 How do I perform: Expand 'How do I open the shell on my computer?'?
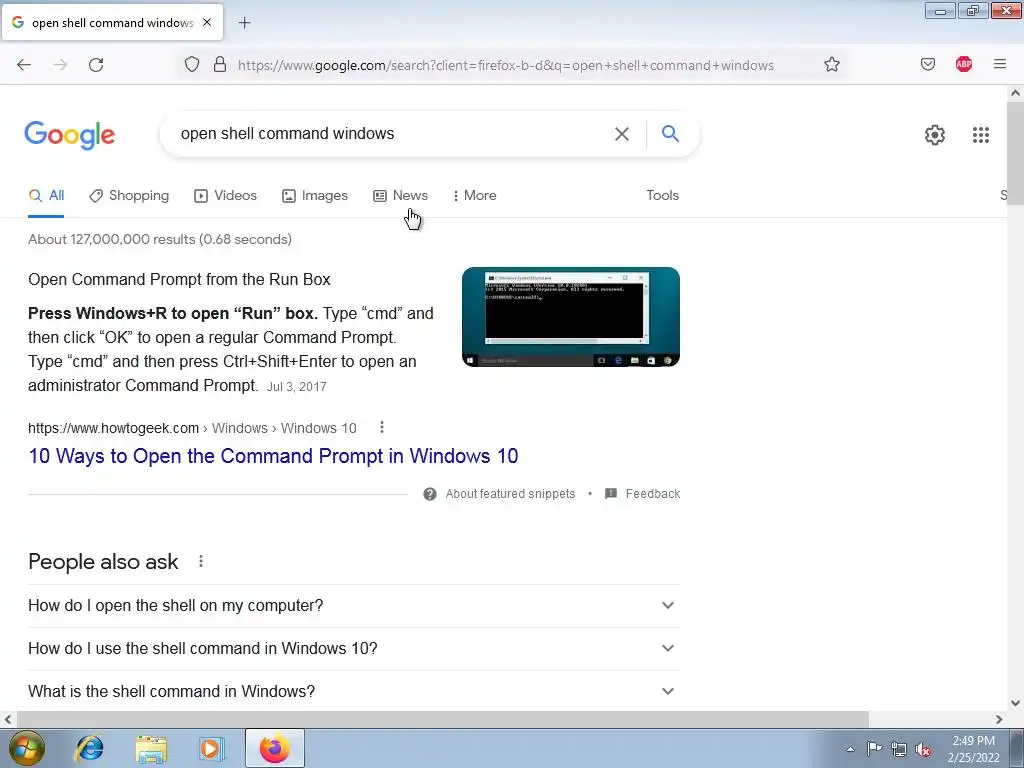click(353, 605)
